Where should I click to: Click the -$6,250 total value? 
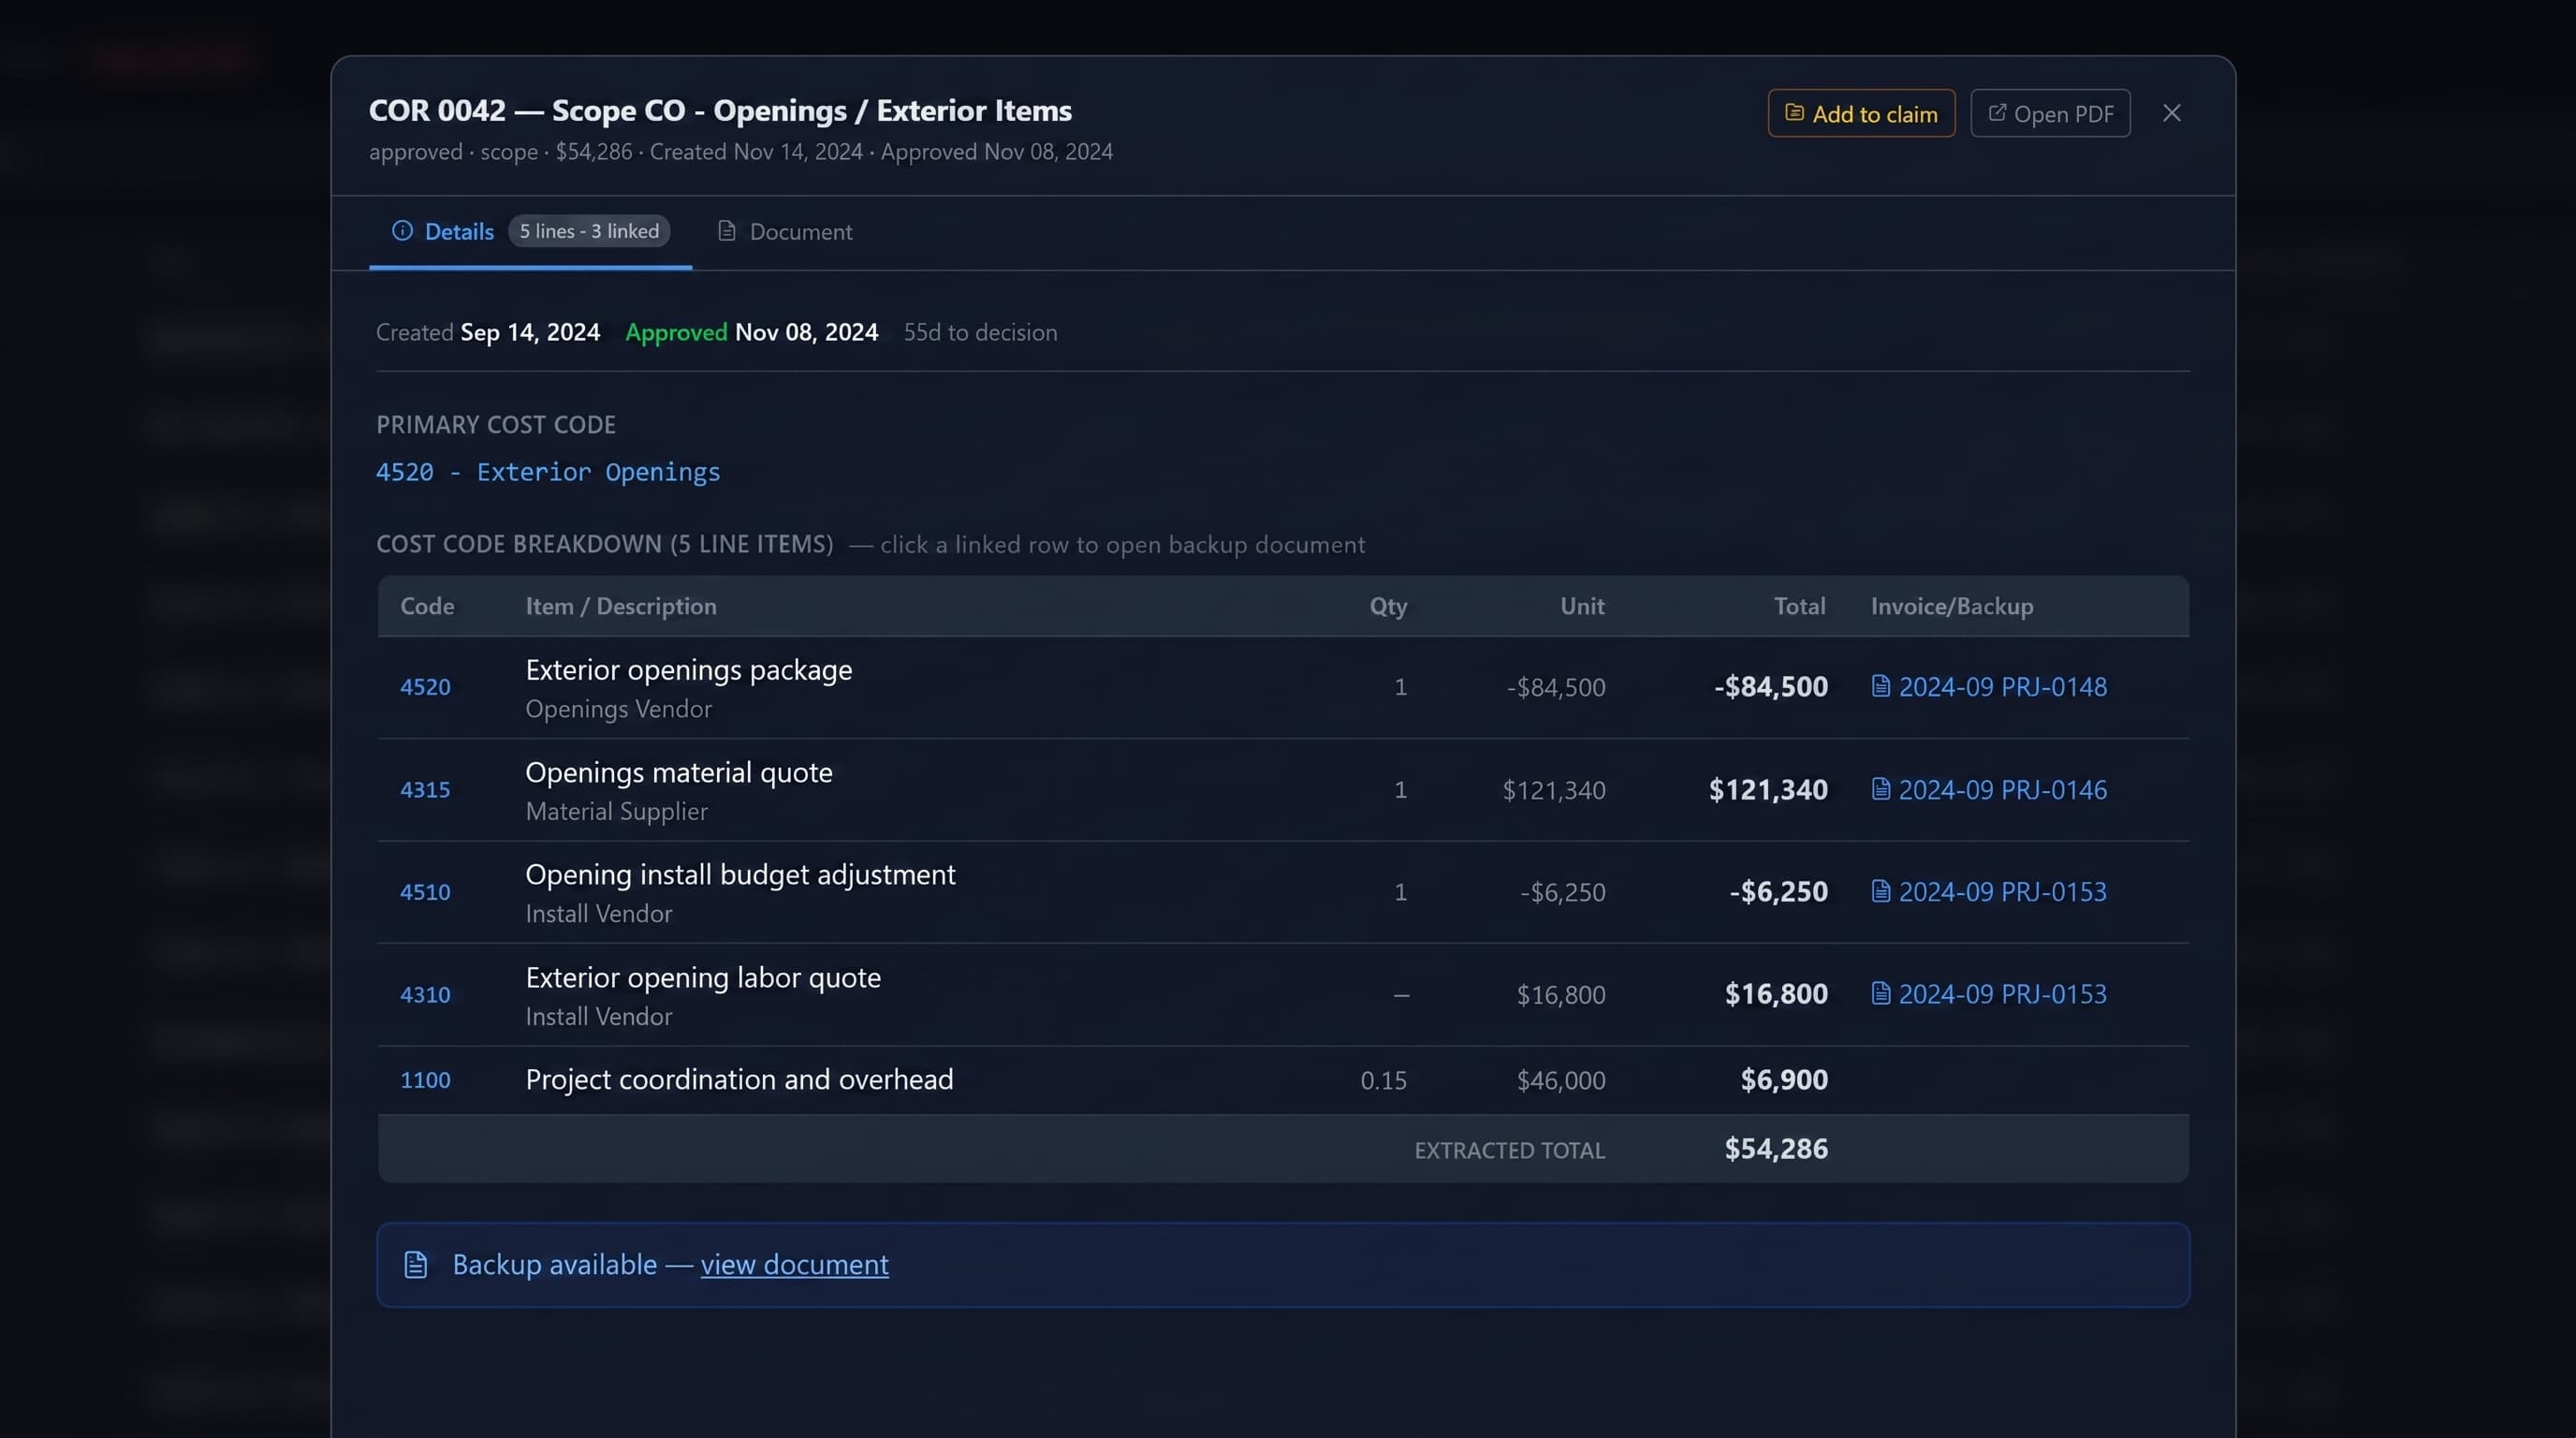(x=1779, y=892)
